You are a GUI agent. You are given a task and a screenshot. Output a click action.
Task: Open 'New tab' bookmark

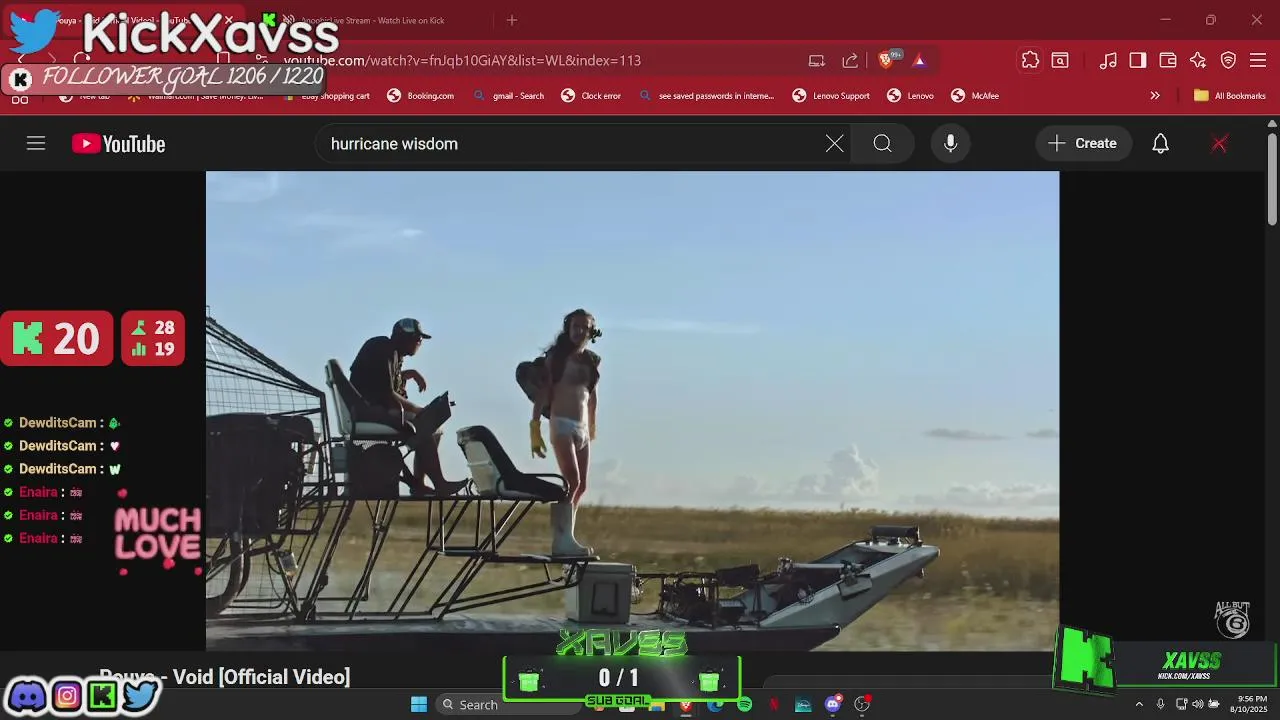tap(85, 96)
